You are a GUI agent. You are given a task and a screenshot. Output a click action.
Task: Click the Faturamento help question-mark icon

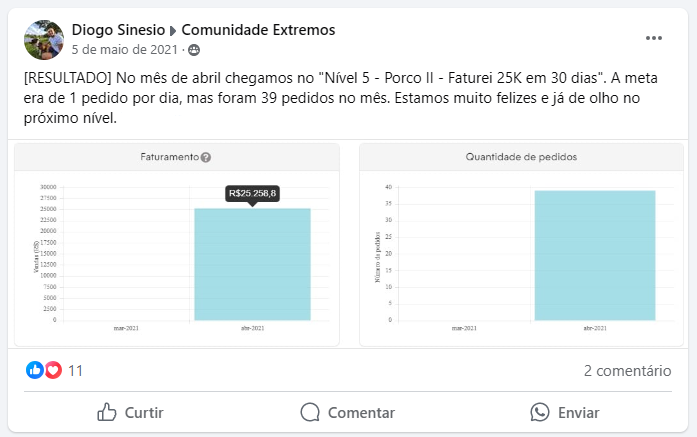(205, 157)
